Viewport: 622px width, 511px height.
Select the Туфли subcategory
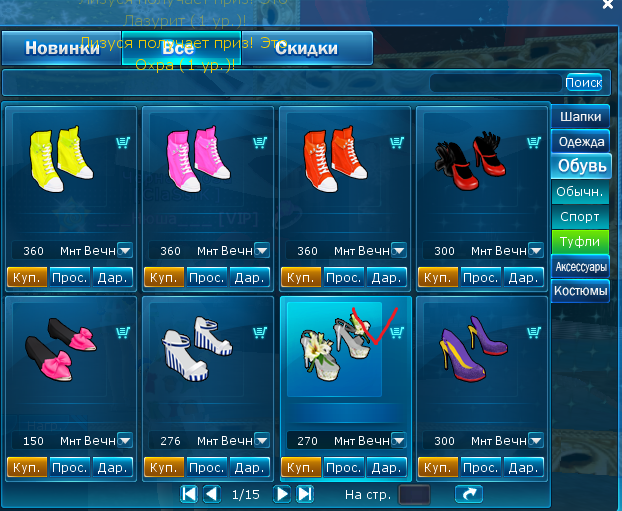pyautogui.click(x=580, y=242)
